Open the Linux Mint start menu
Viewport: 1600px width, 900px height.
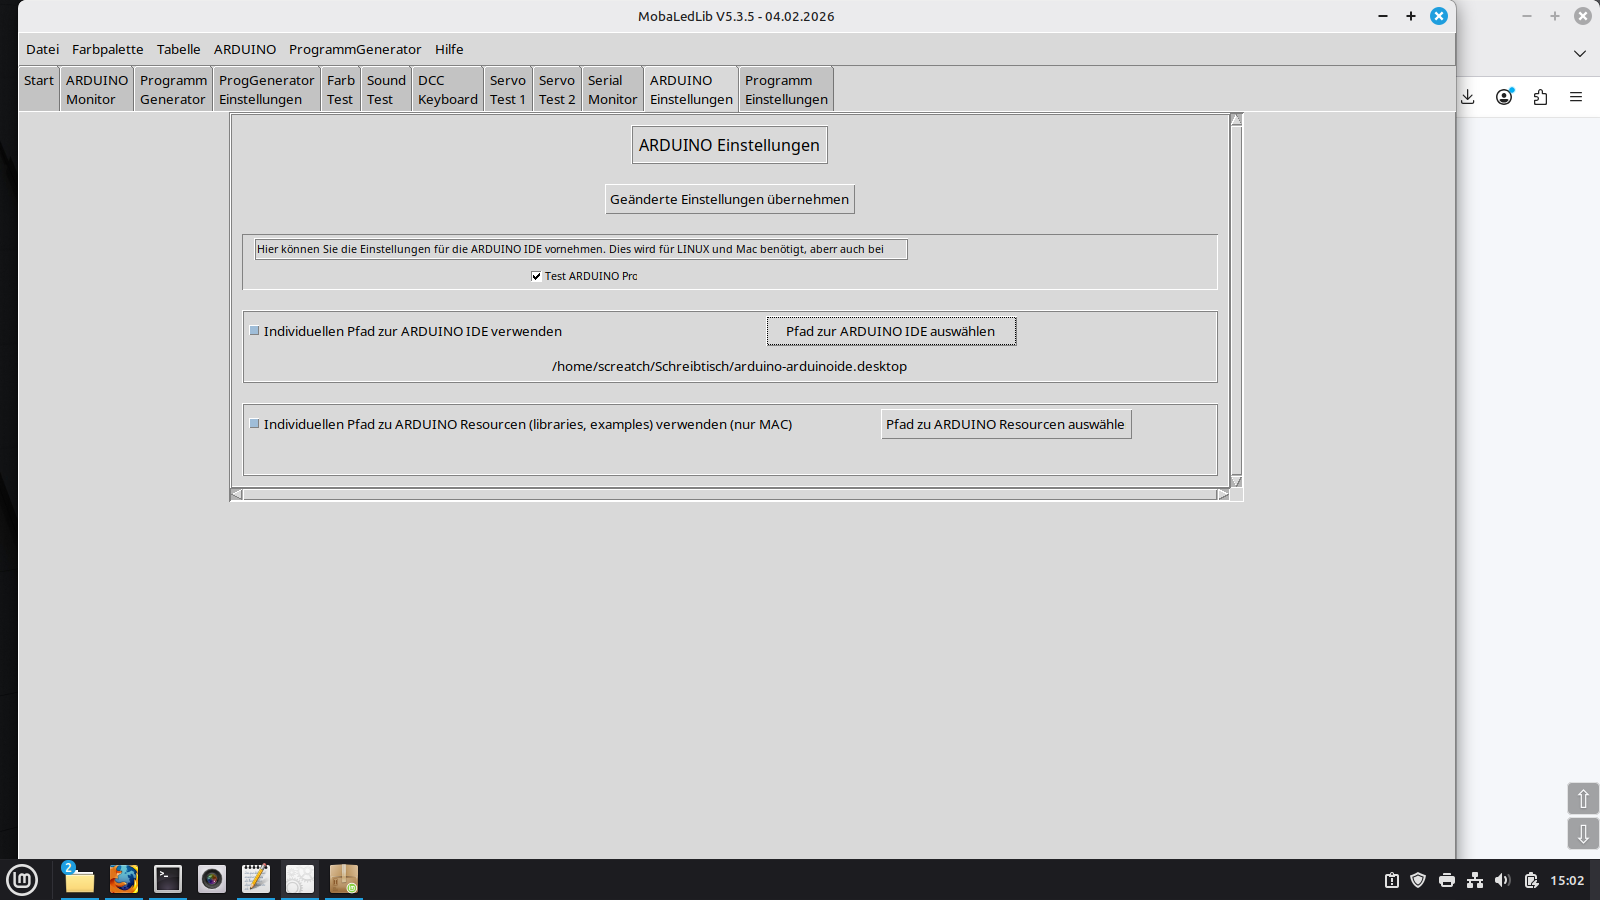(22, 879)
